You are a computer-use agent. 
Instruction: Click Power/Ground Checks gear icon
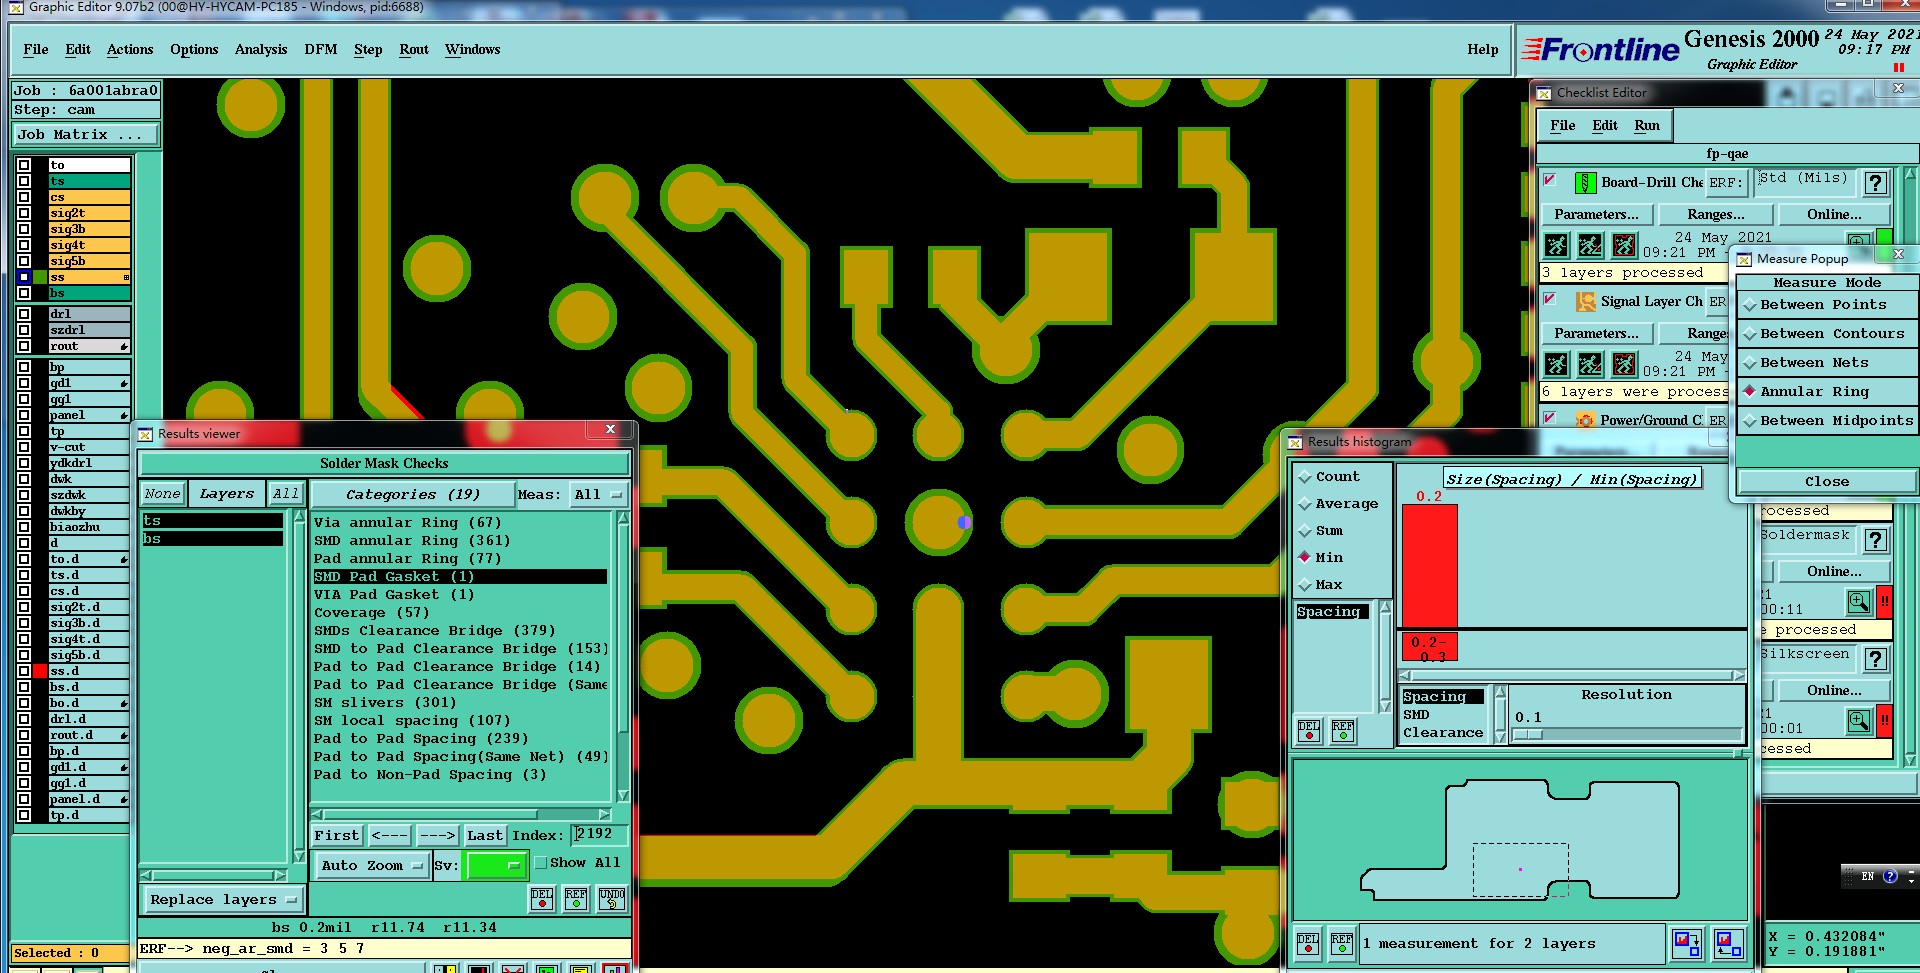1585,420
